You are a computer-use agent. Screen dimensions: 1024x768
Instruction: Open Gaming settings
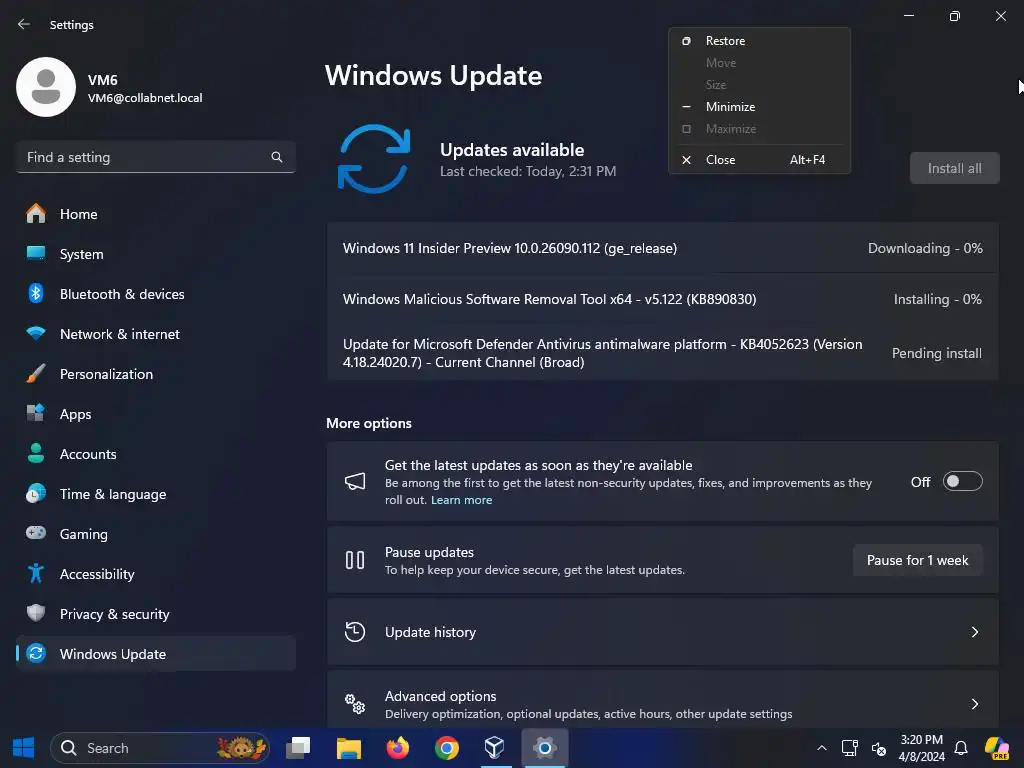155,534
